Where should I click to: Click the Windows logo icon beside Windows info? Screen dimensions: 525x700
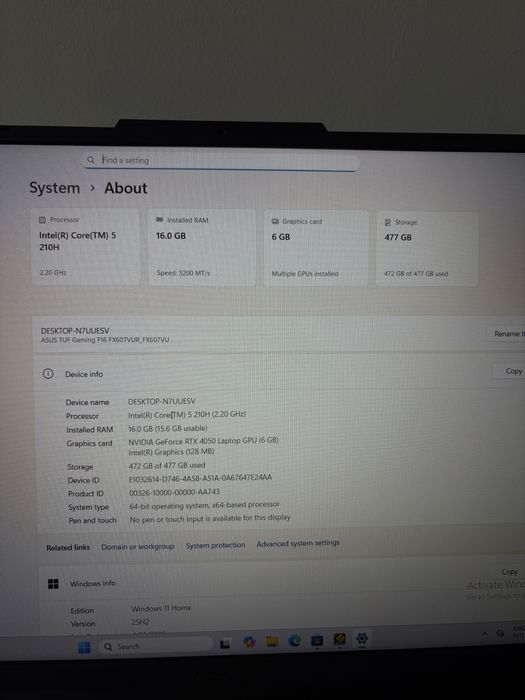[x=53, y=584]
